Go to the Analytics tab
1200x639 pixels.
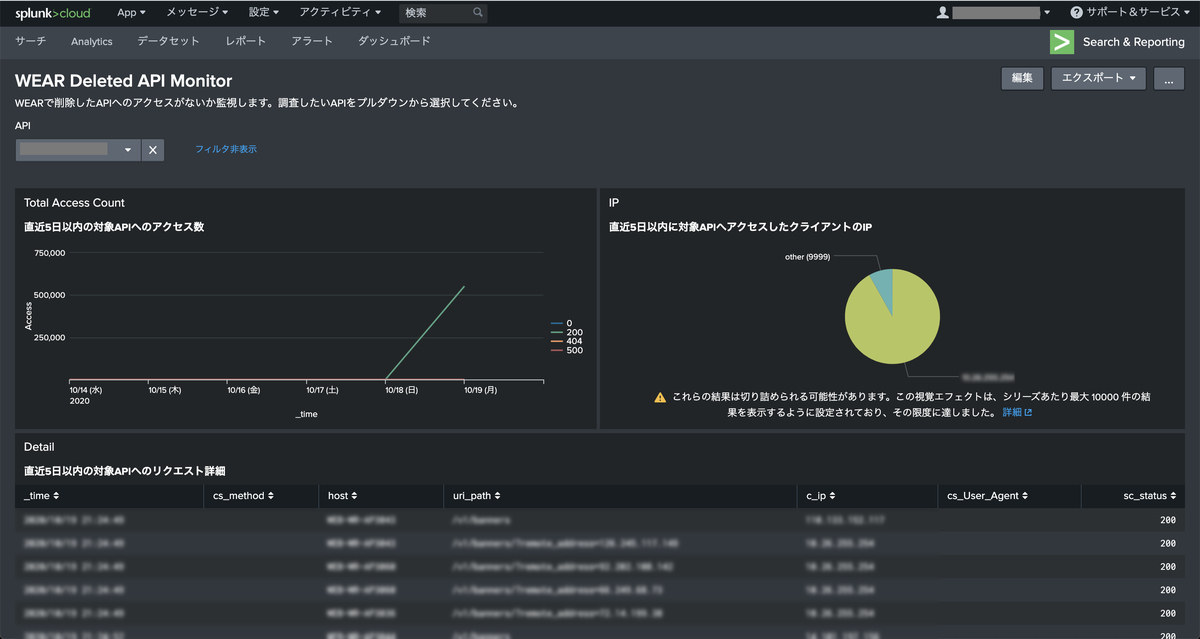click(x=92, y=42)
